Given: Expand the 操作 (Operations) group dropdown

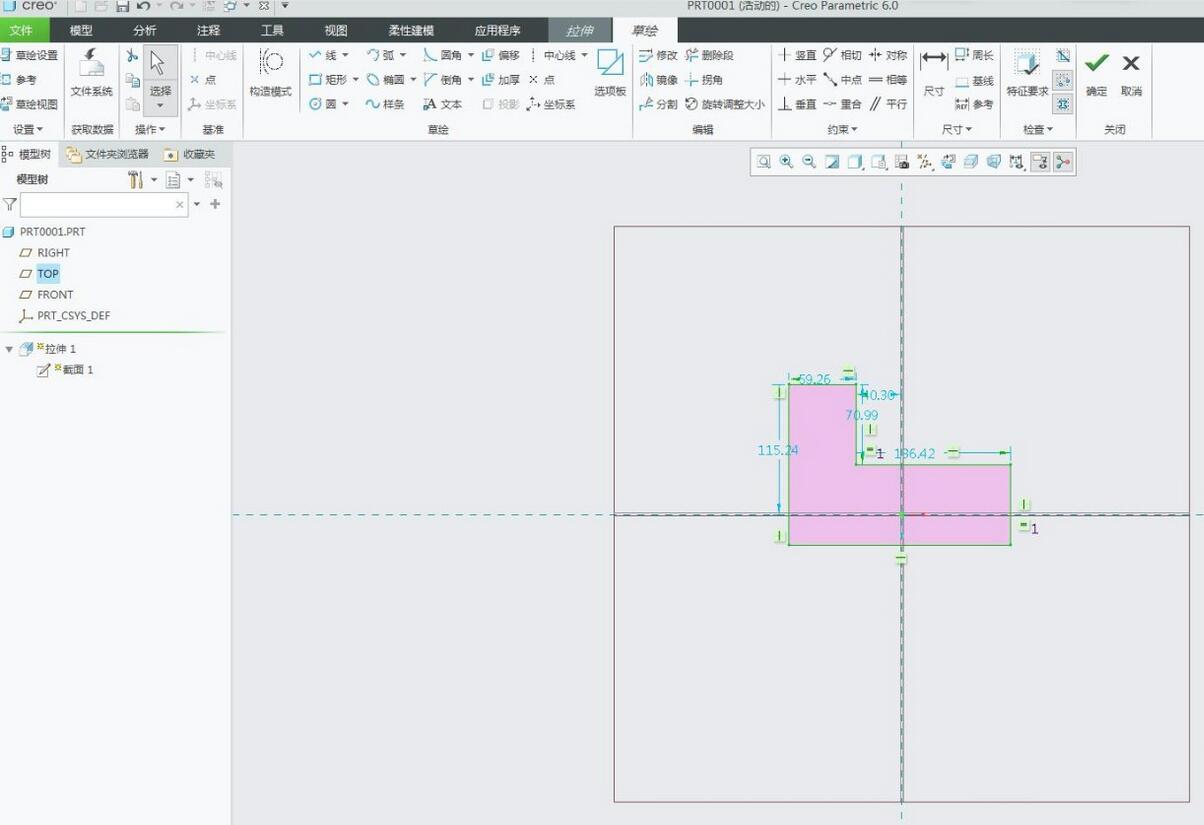Looking at the screenshot, I should [151, 130].
